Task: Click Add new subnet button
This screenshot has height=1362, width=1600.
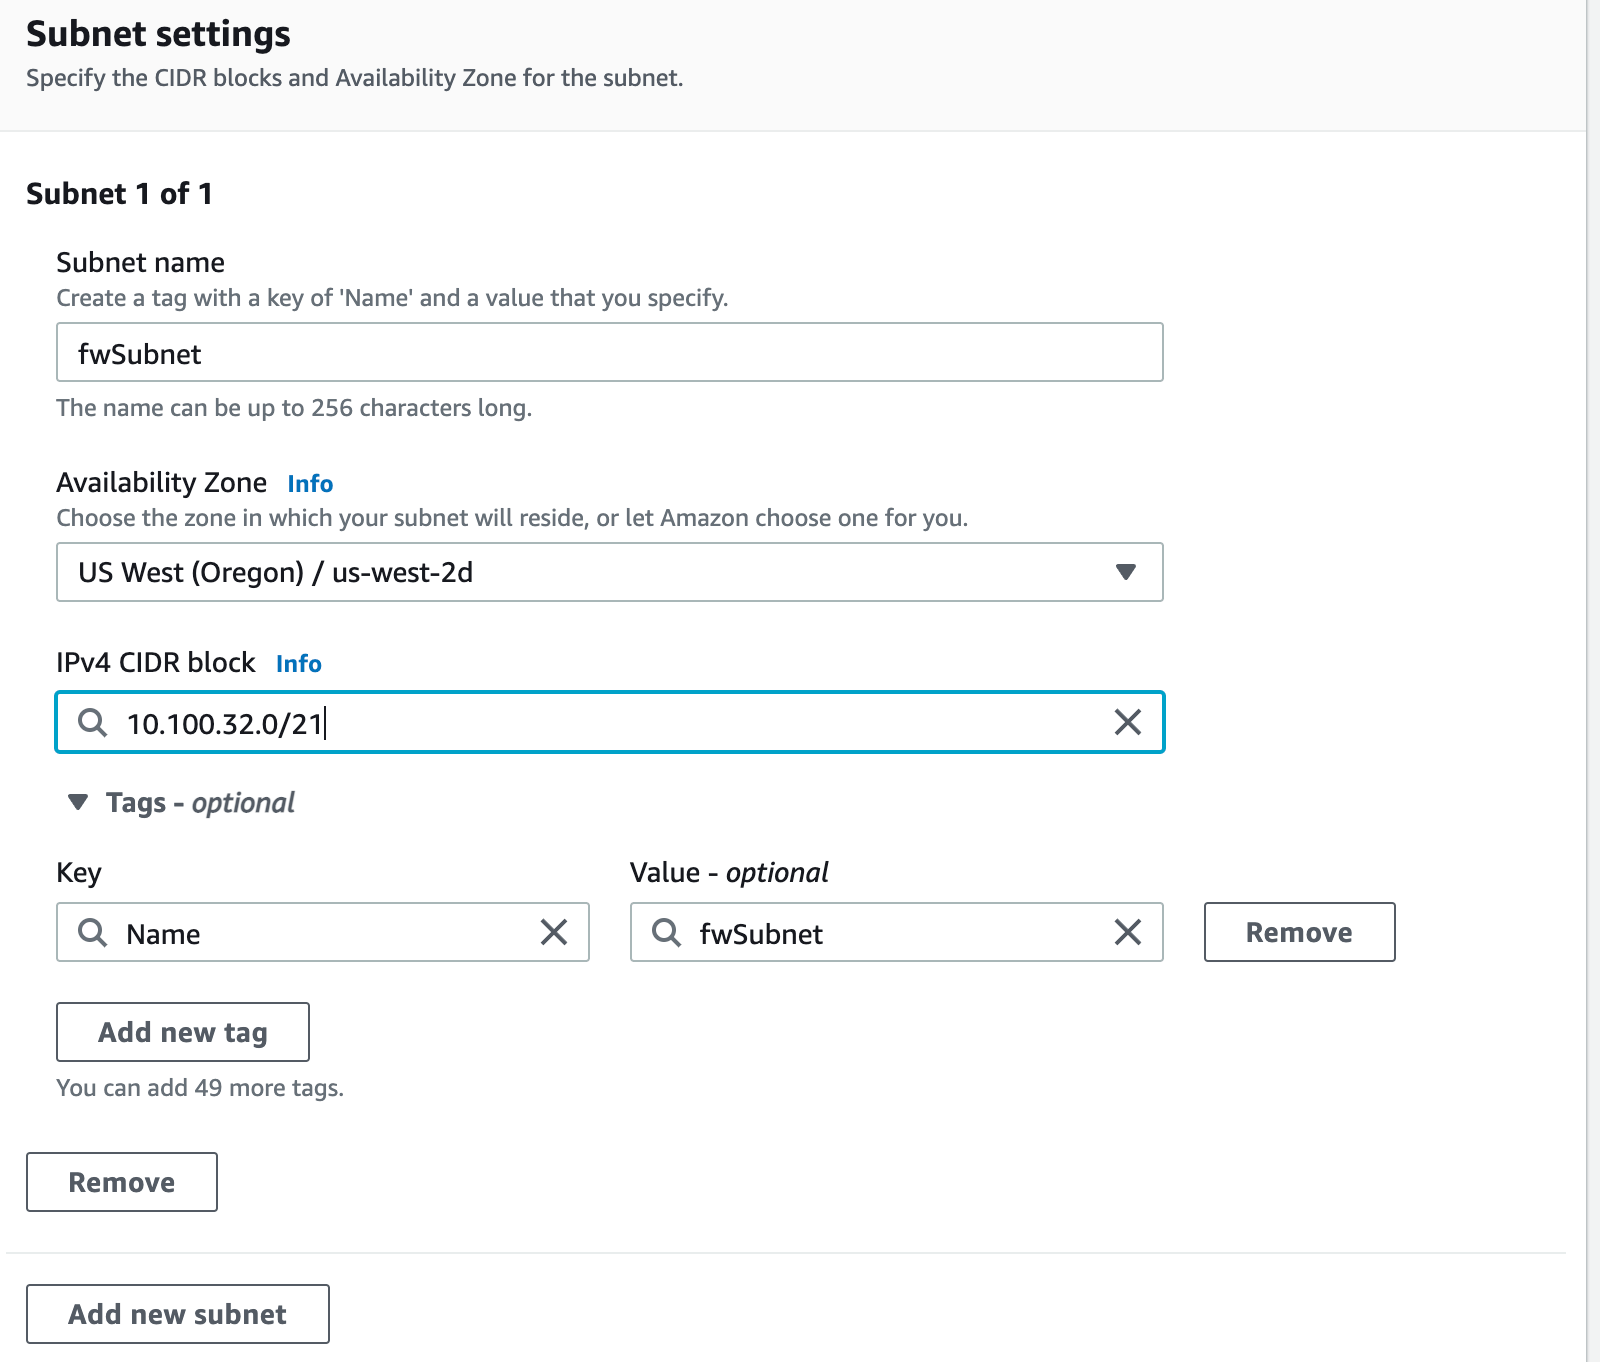Action: tap(177, 1314)
